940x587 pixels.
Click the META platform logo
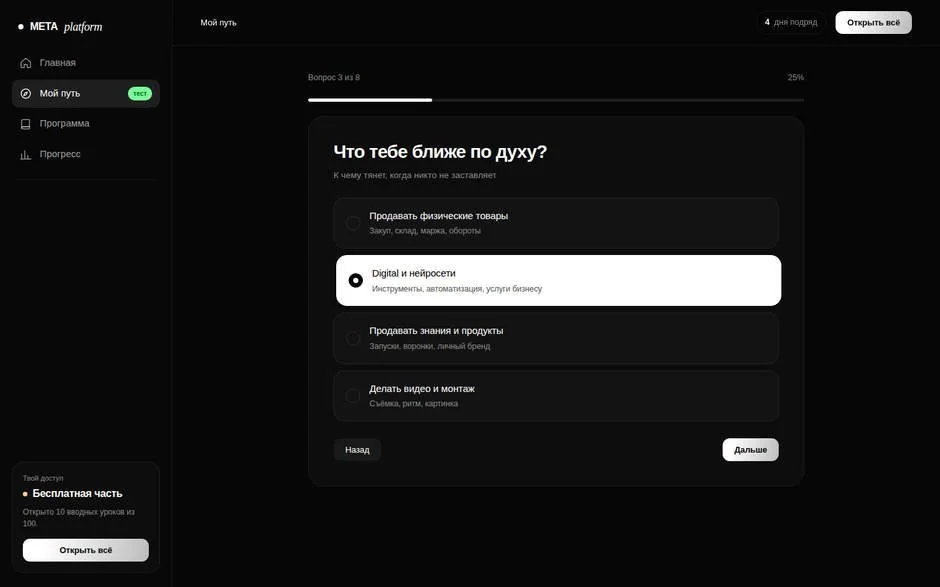60,26
